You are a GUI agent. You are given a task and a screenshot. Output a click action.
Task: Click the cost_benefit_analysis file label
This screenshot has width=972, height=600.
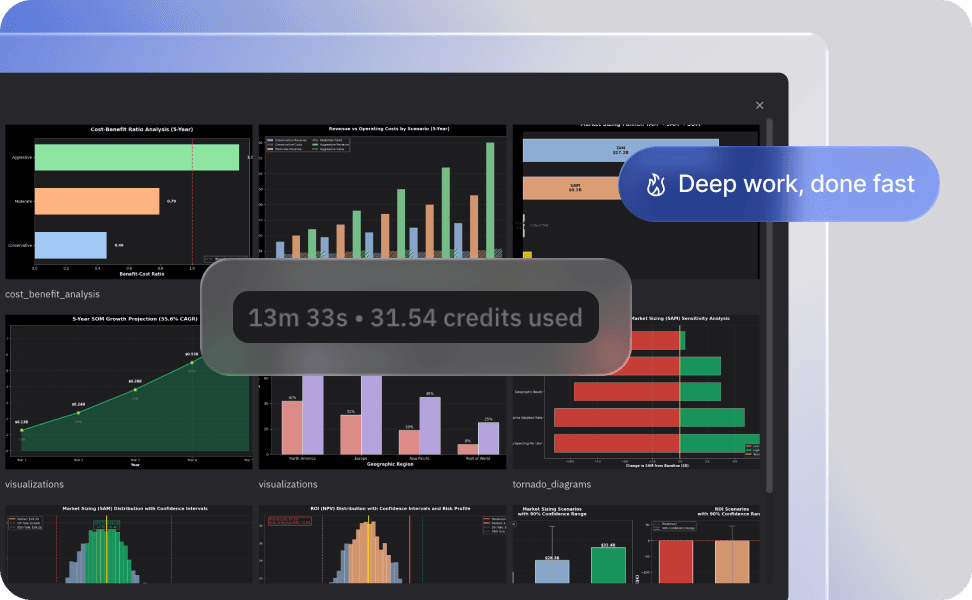pos(52,294)
